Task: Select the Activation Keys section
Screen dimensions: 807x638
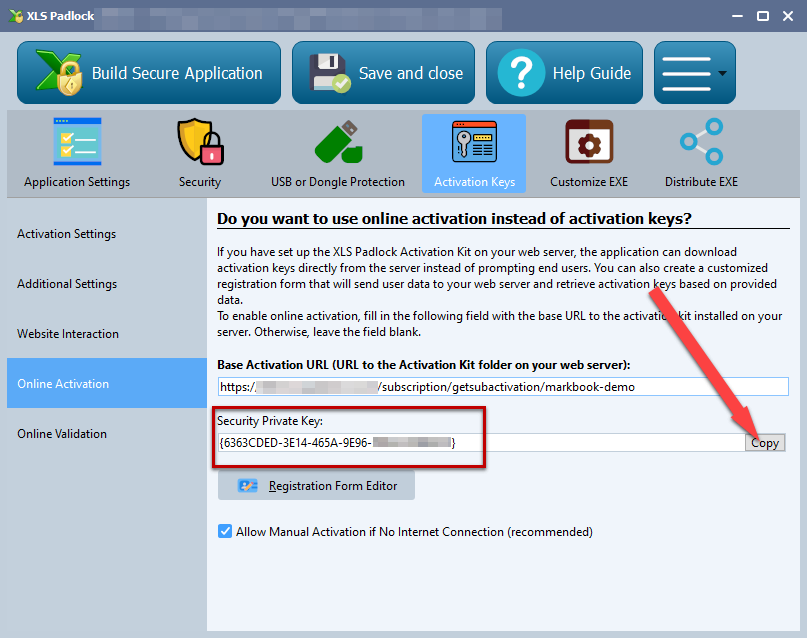Action: (x=474, y=154)
